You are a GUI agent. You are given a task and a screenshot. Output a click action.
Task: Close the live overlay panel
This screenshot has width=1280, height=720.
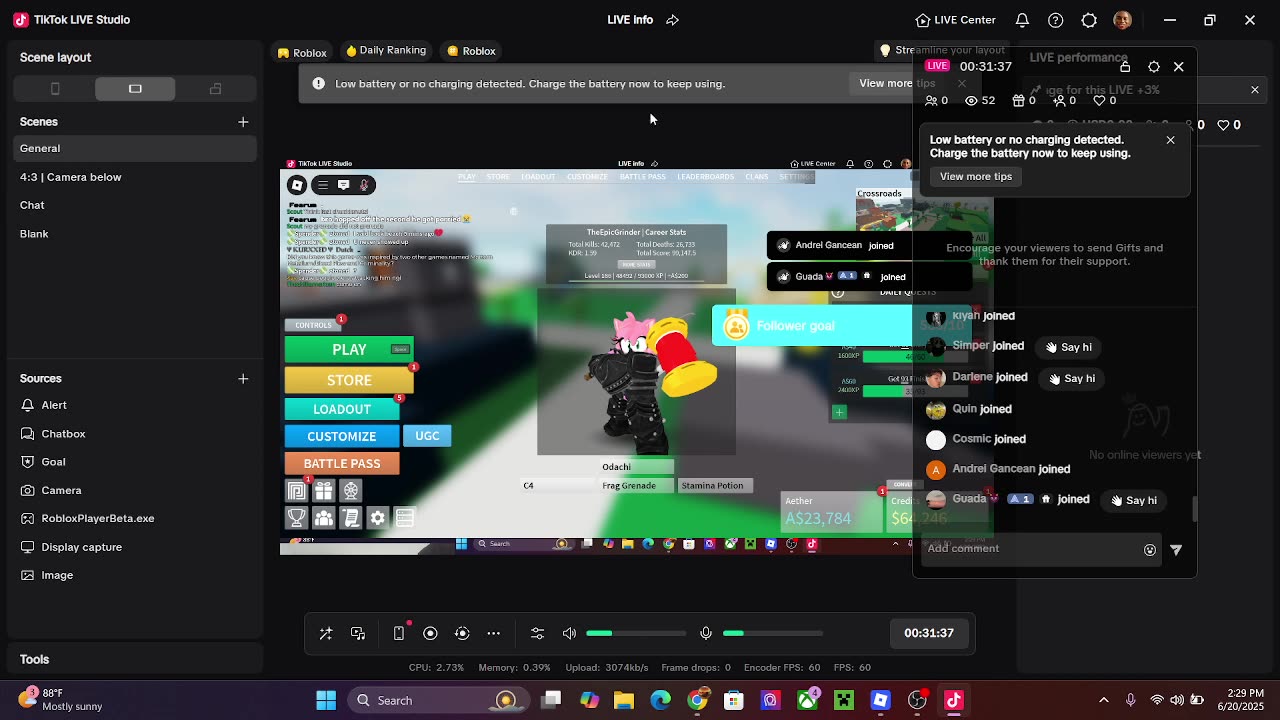click(x=1179, y=67)
